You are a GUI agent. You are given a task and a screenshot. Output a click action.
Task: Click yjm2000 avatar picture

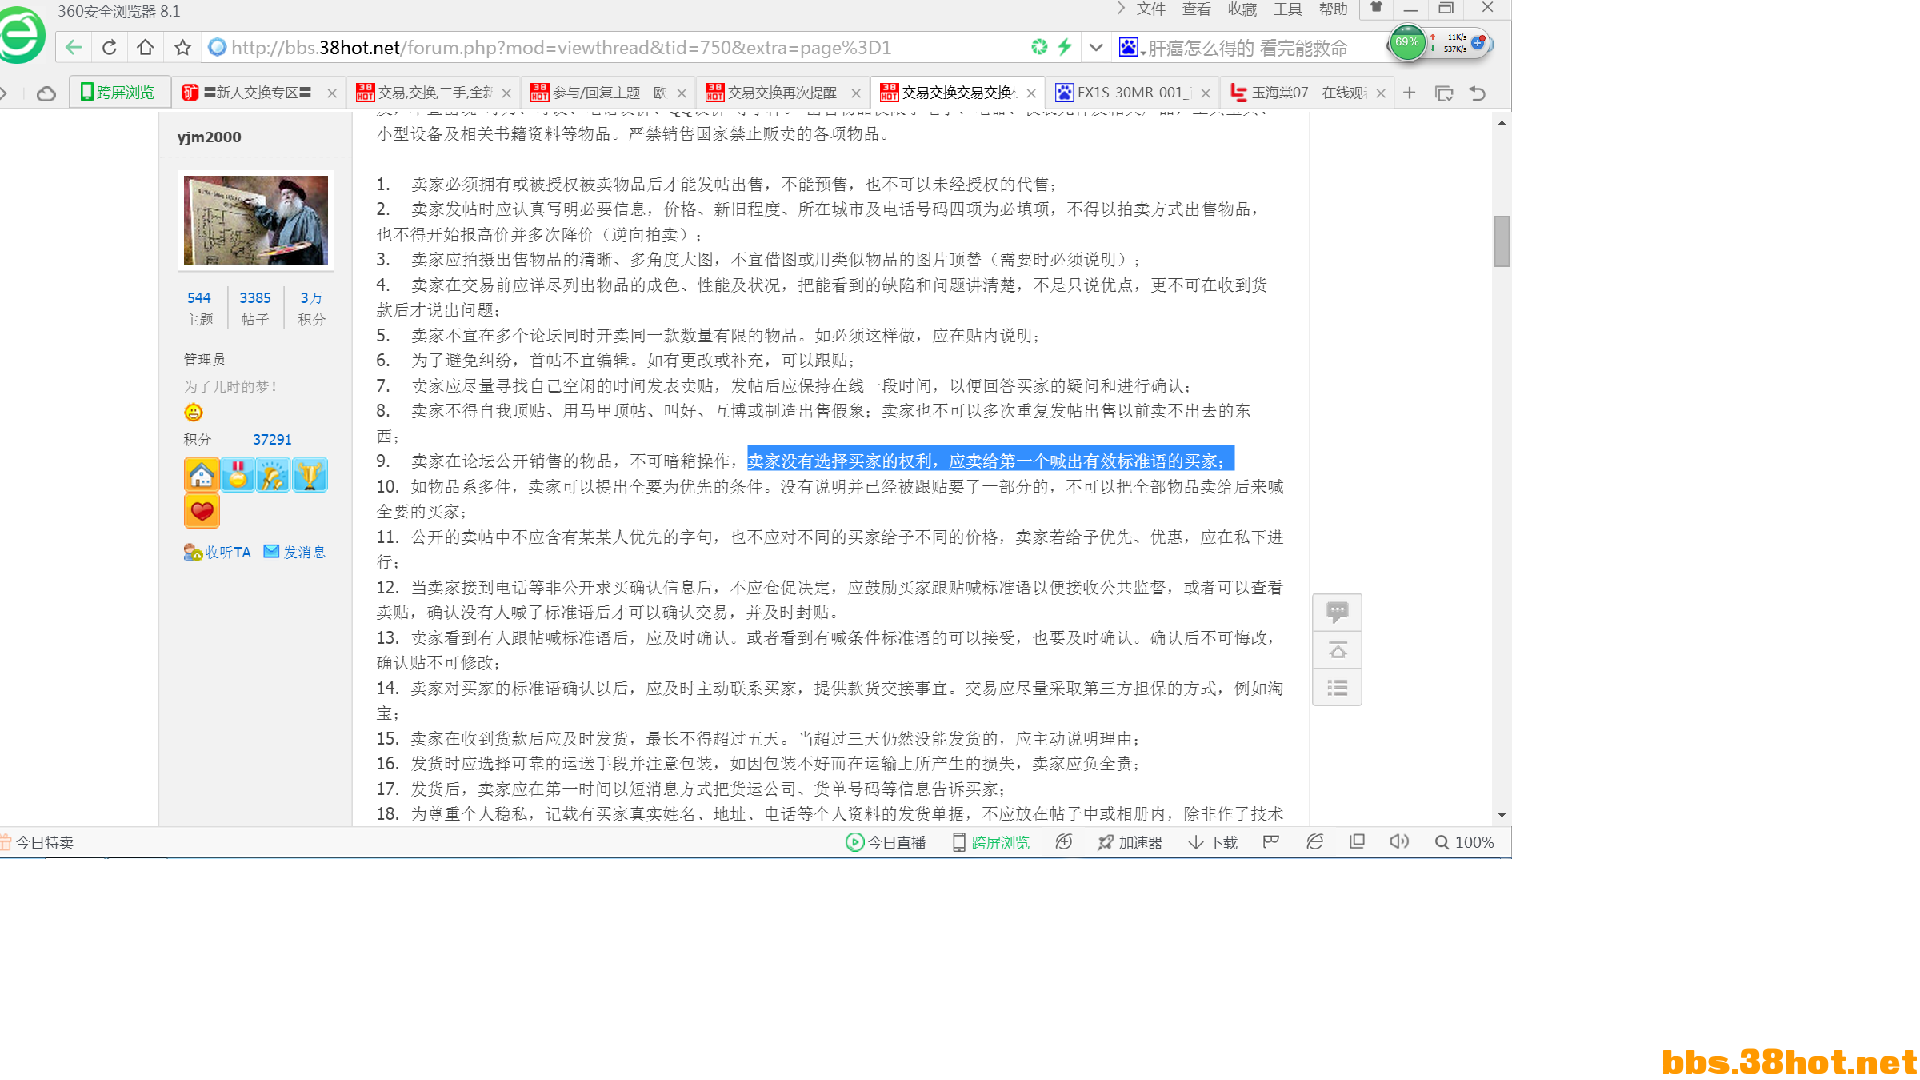coord(256,220)
